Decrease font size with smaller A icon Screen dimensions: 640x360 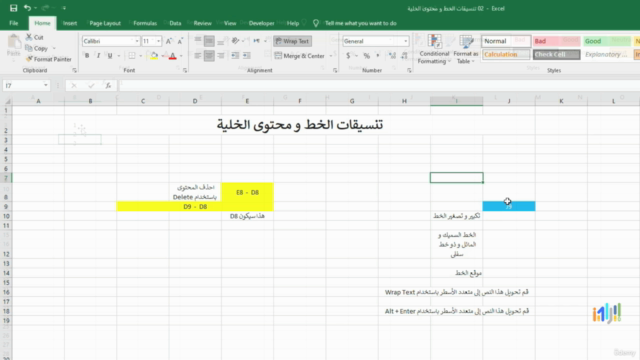click(x=180, y=41)
